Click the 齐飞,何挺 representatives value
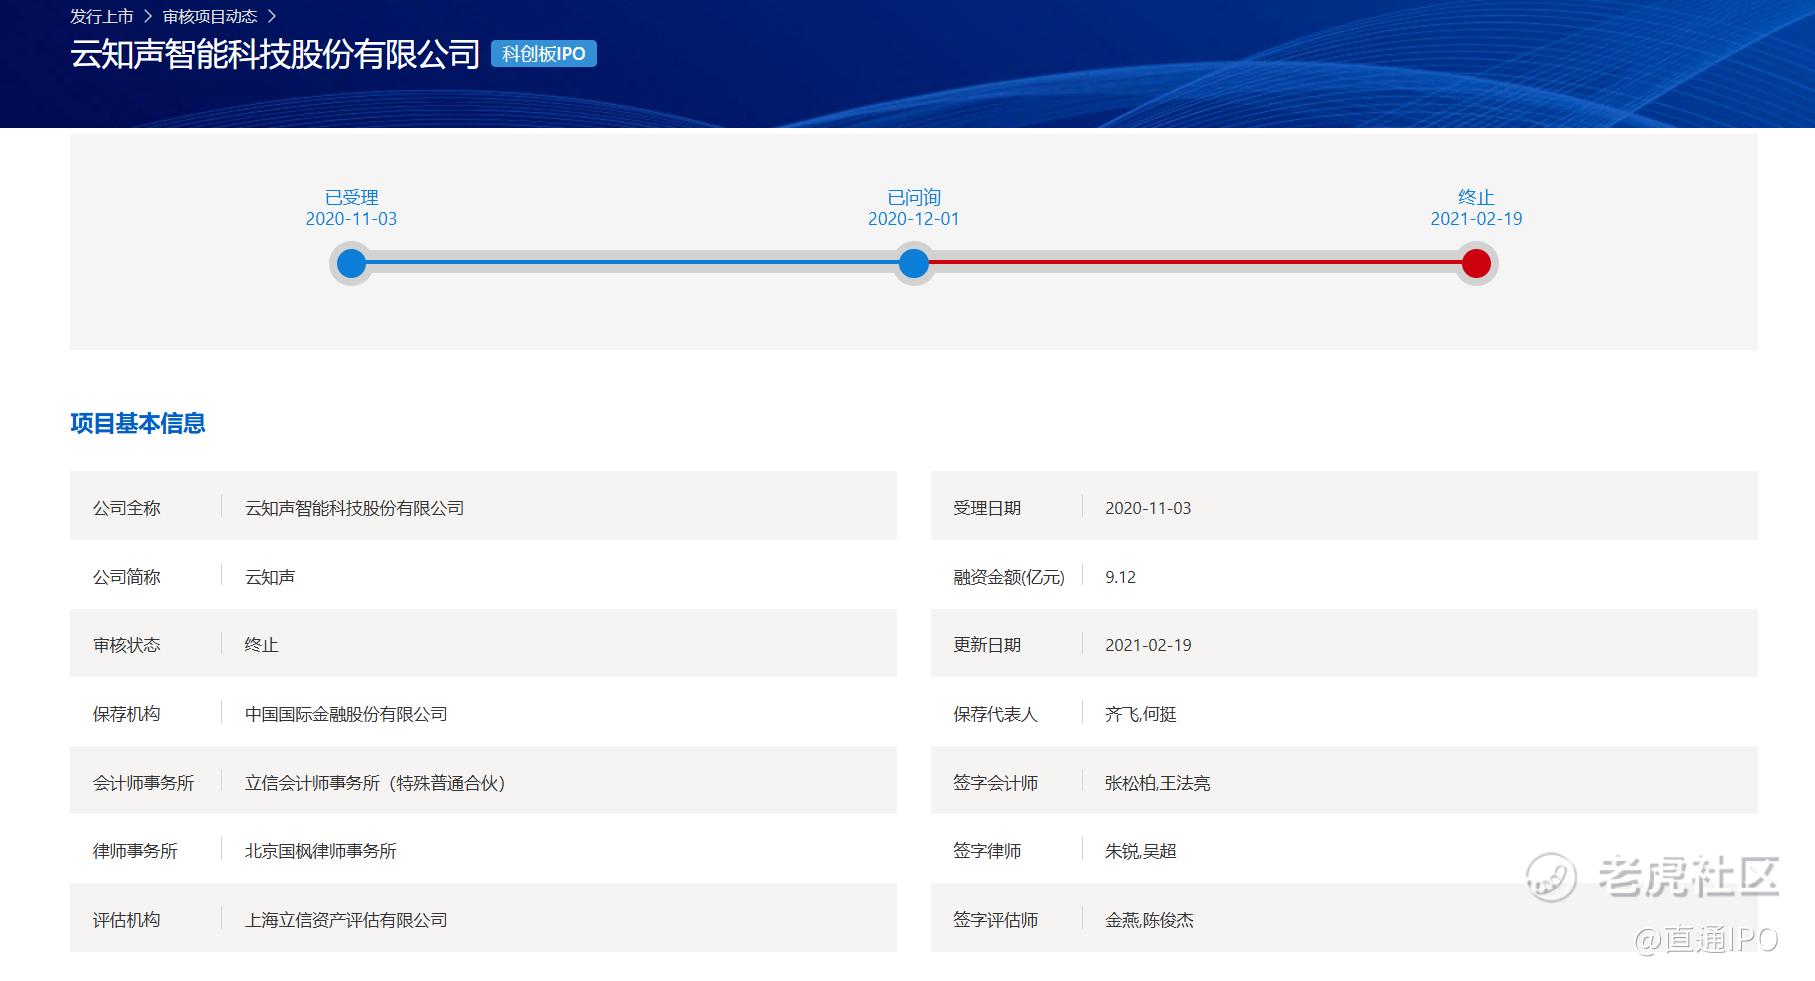This screenshot has height=981, width=1815. click(1141, 714)
